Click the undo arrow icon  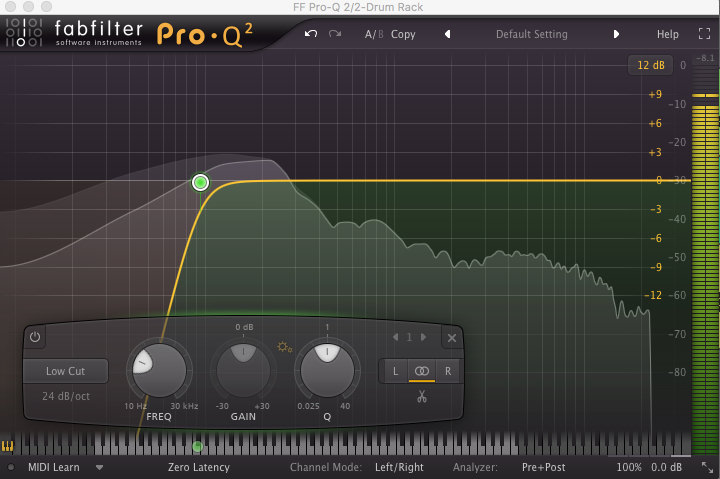click(x=311, y=34)
